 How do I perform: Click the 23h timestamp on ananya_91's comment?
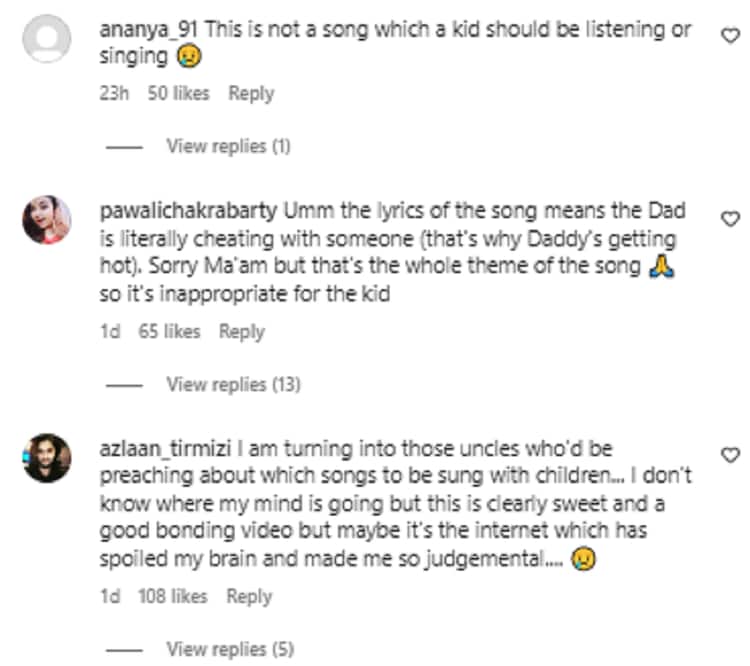114,93
